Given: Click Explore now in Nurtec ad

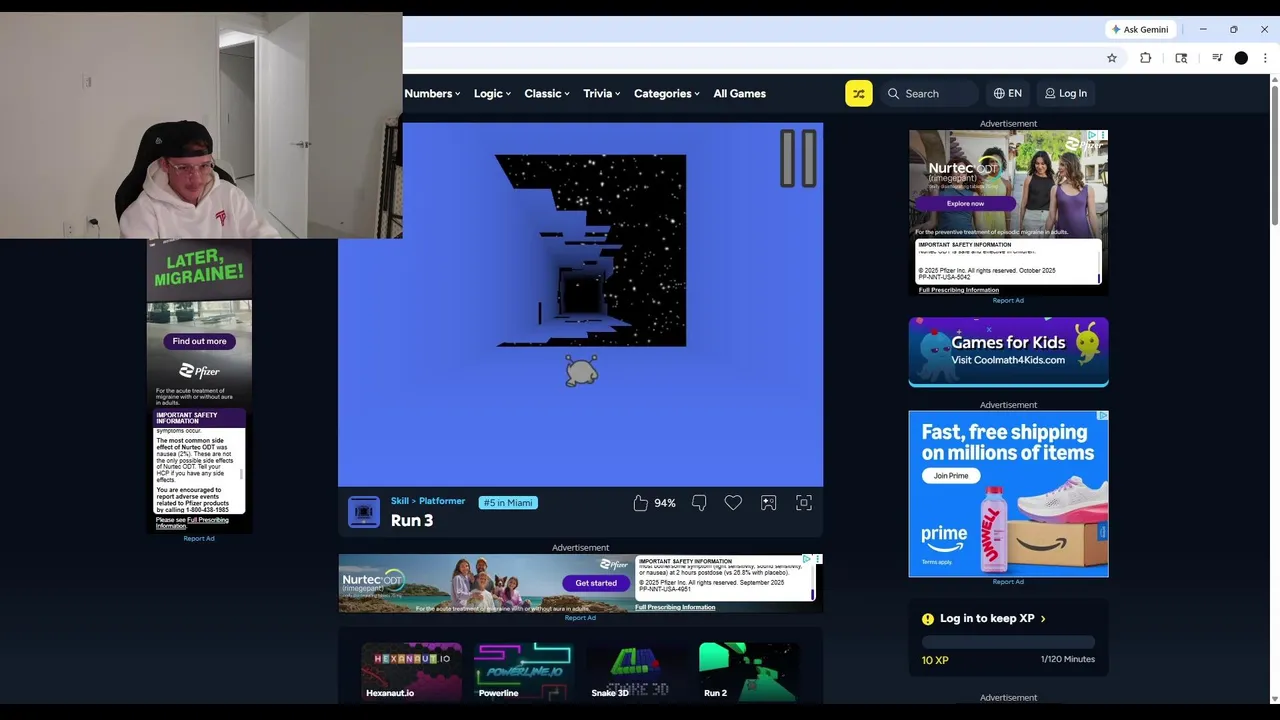Looking at the screenshot, I should click(965, 203).
